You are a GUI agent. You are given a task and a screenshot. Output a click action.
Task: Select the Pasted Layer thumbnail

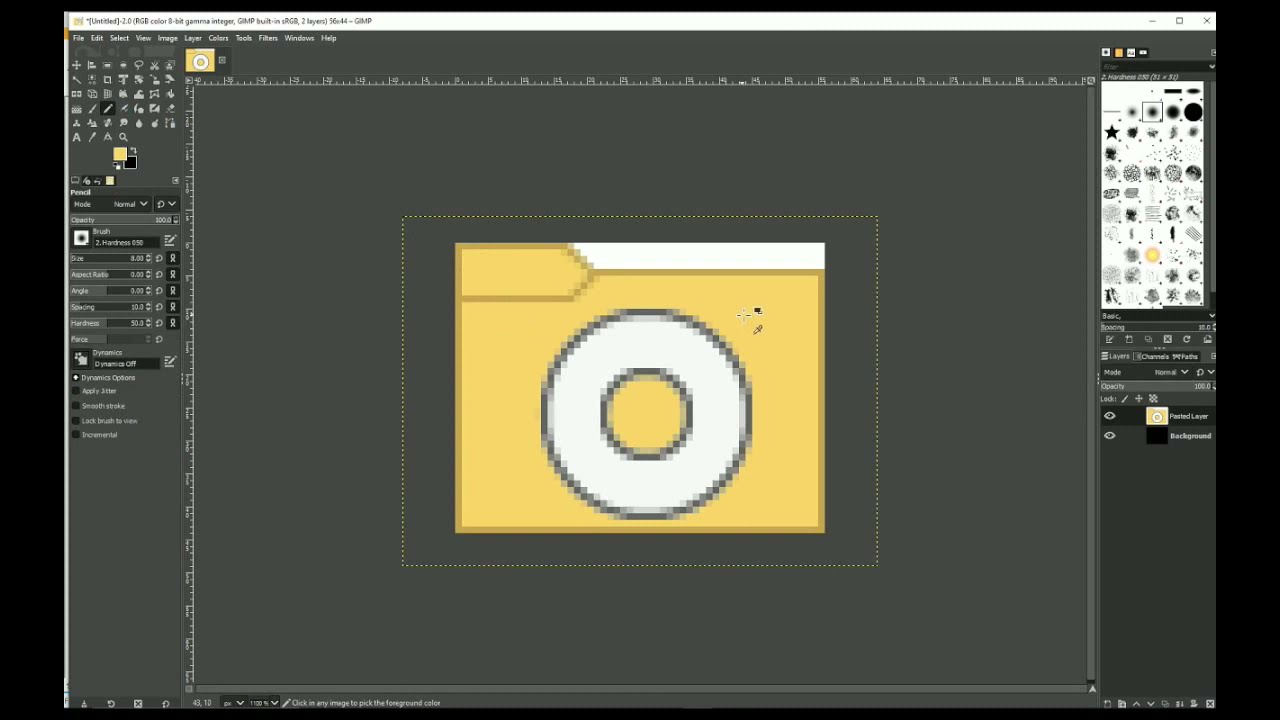1157,416
